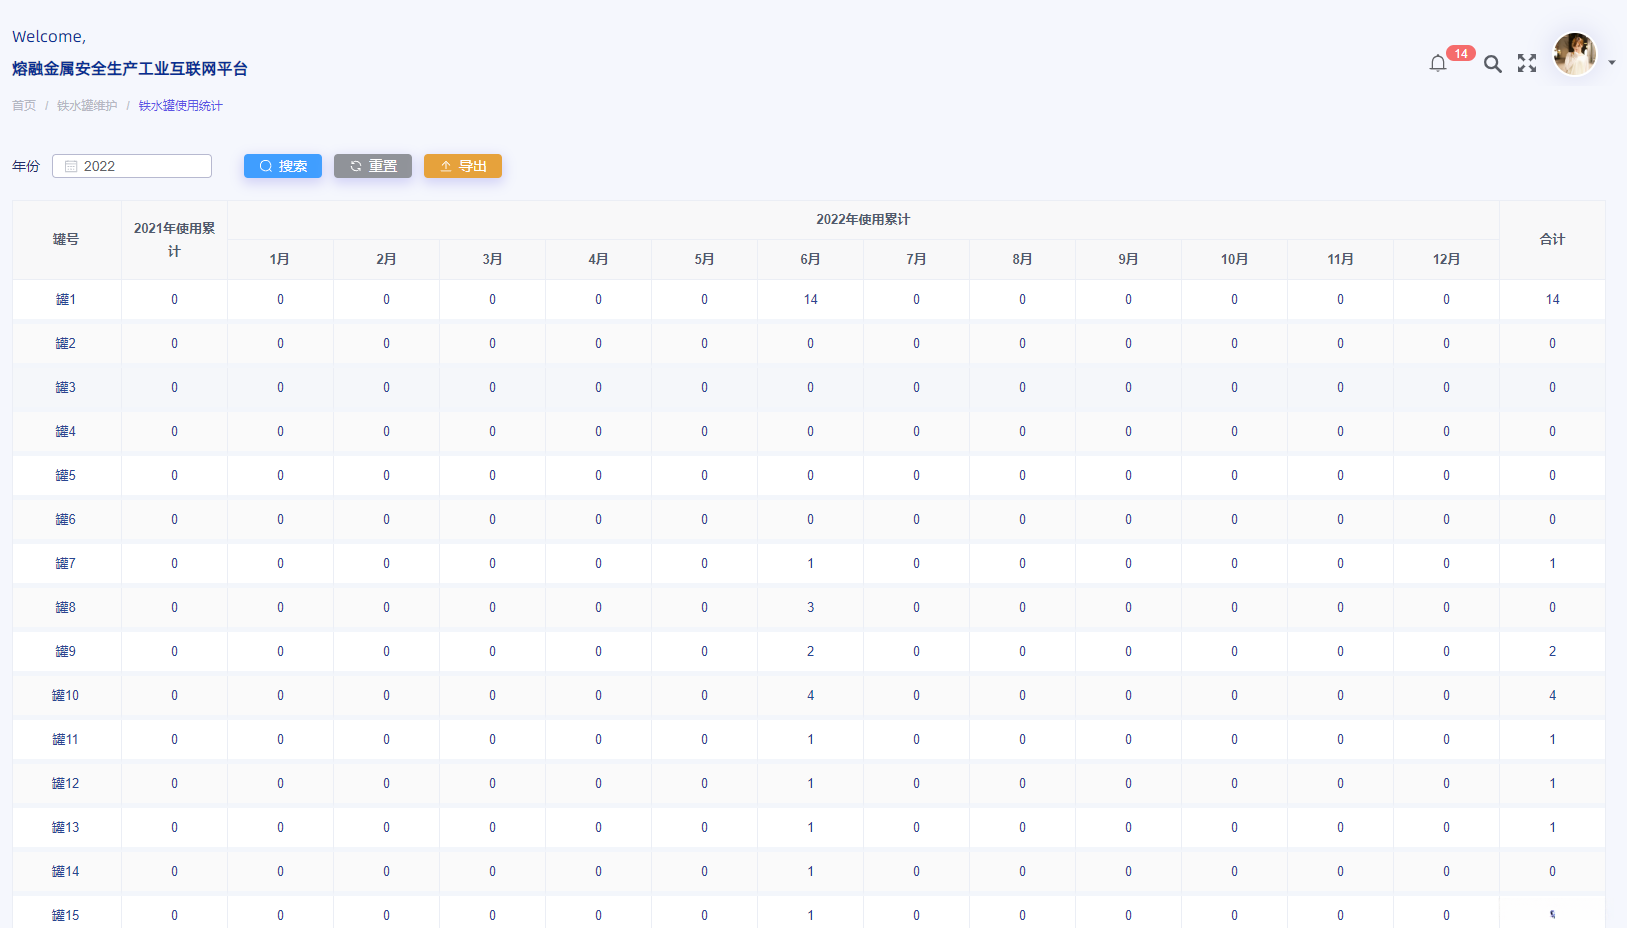Select the 罐4 row label

tap(66, 432)
